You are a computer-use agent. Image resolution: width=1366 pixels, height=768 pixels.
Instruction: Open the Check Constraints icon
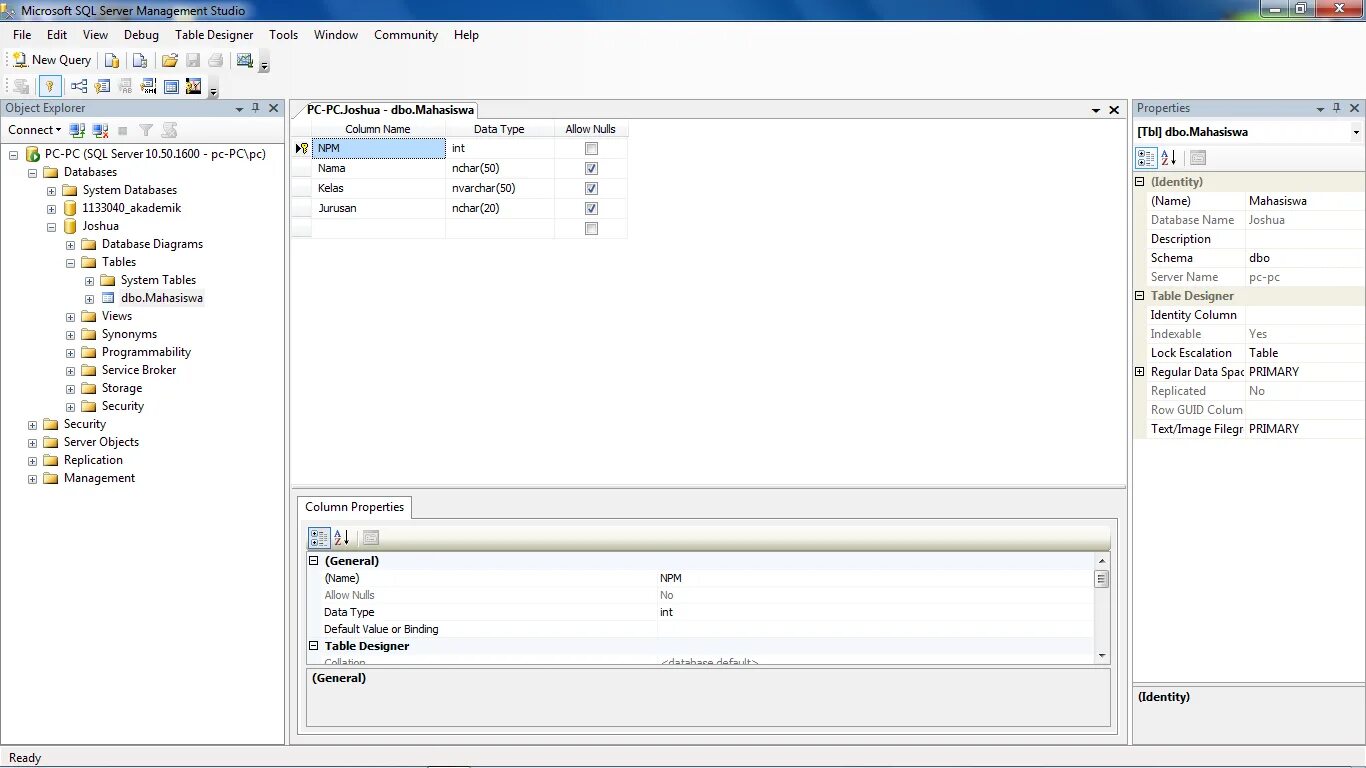click(x=171, y=87)
